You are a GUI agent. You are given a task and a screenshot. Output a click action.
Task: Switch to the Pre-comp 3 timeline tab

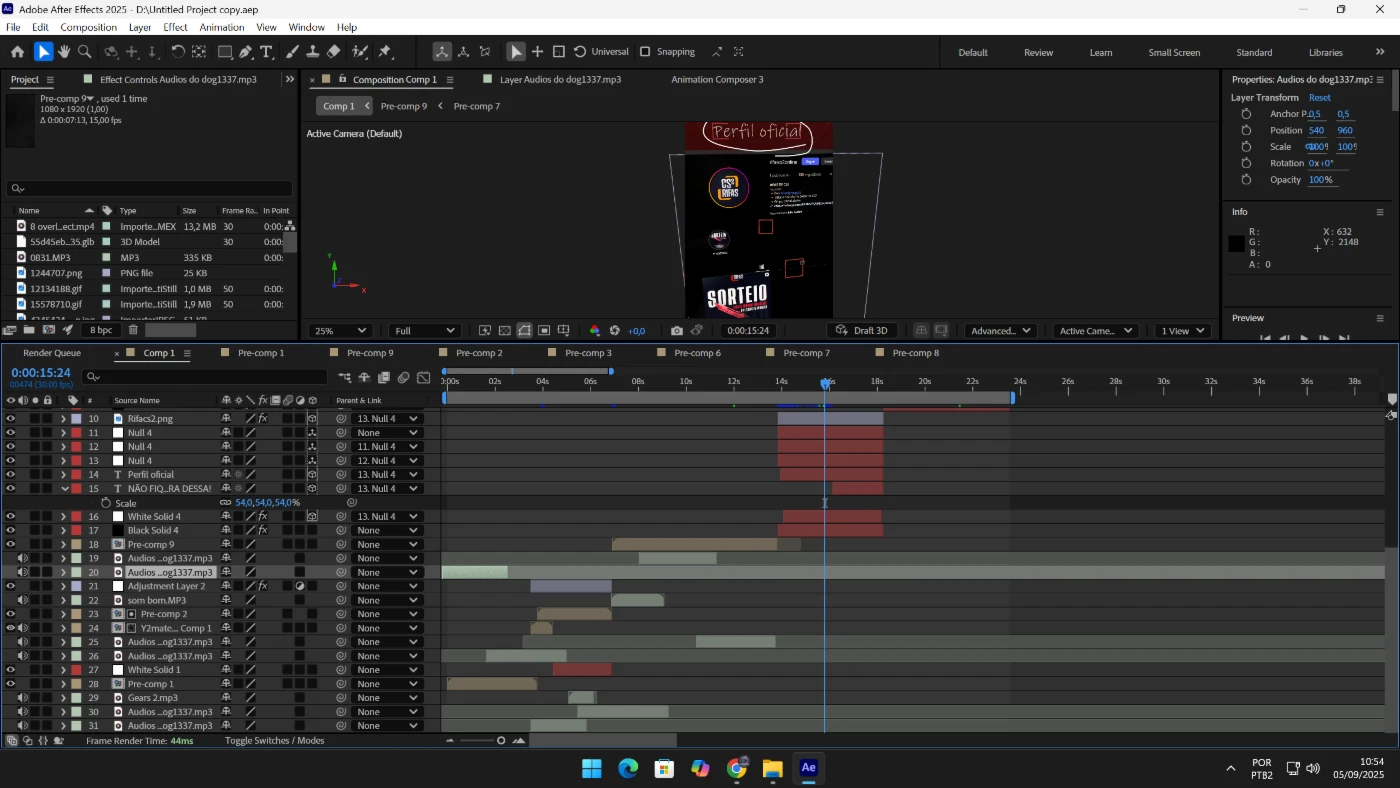click(588, 353)
